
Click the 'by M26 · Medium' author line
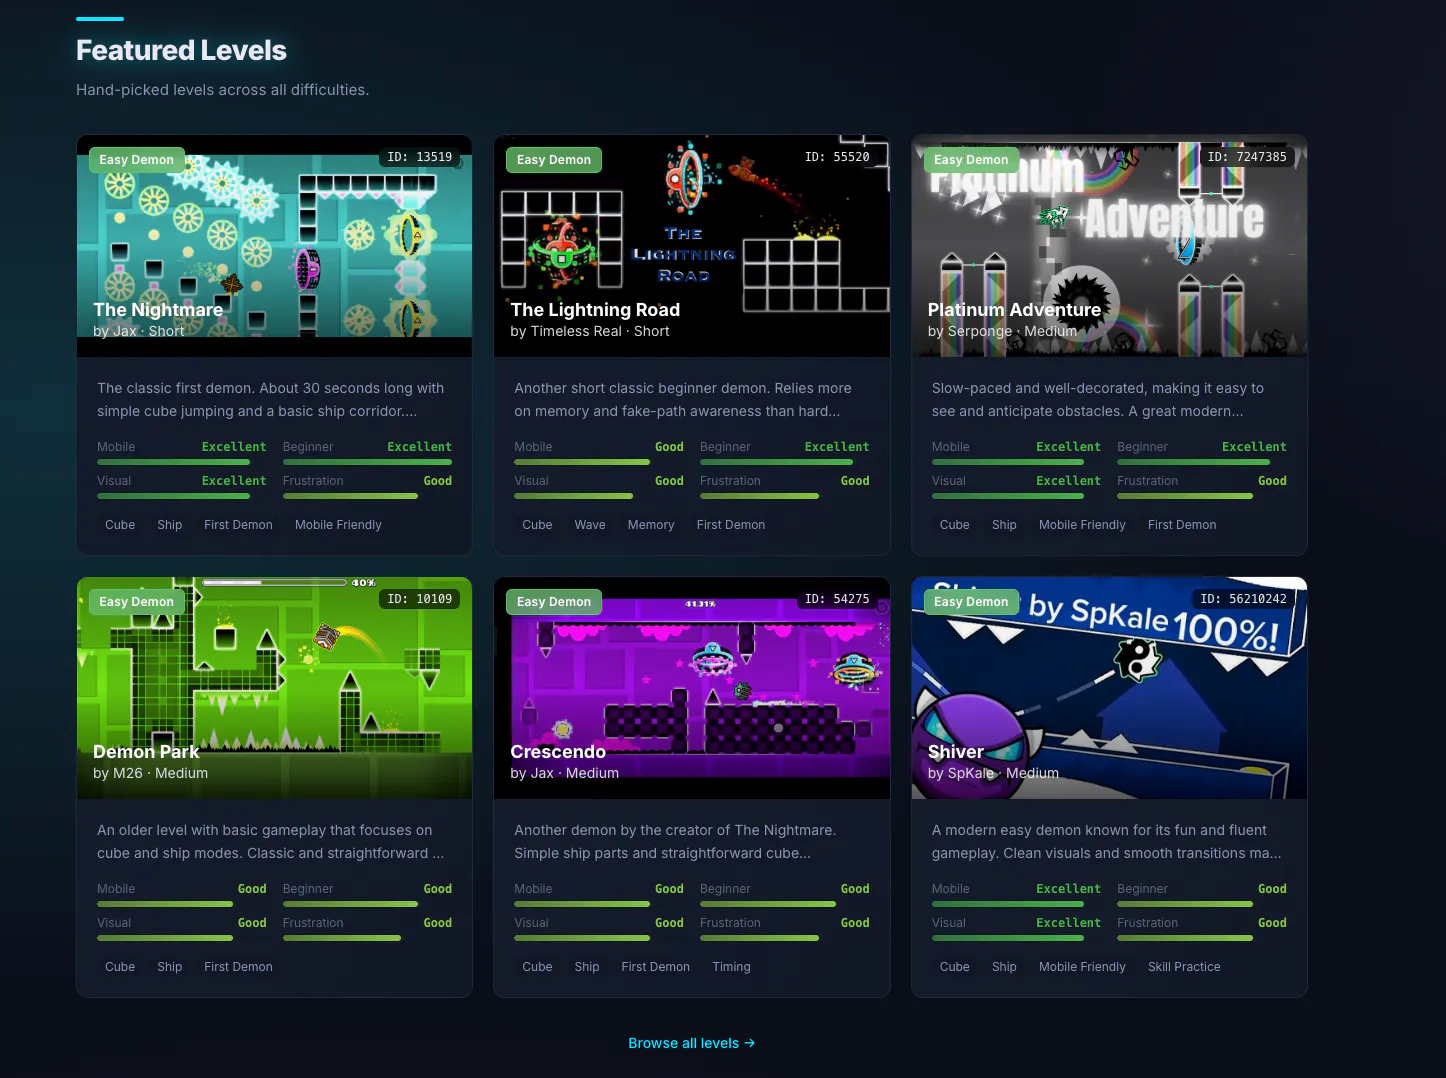pos(150,773)
